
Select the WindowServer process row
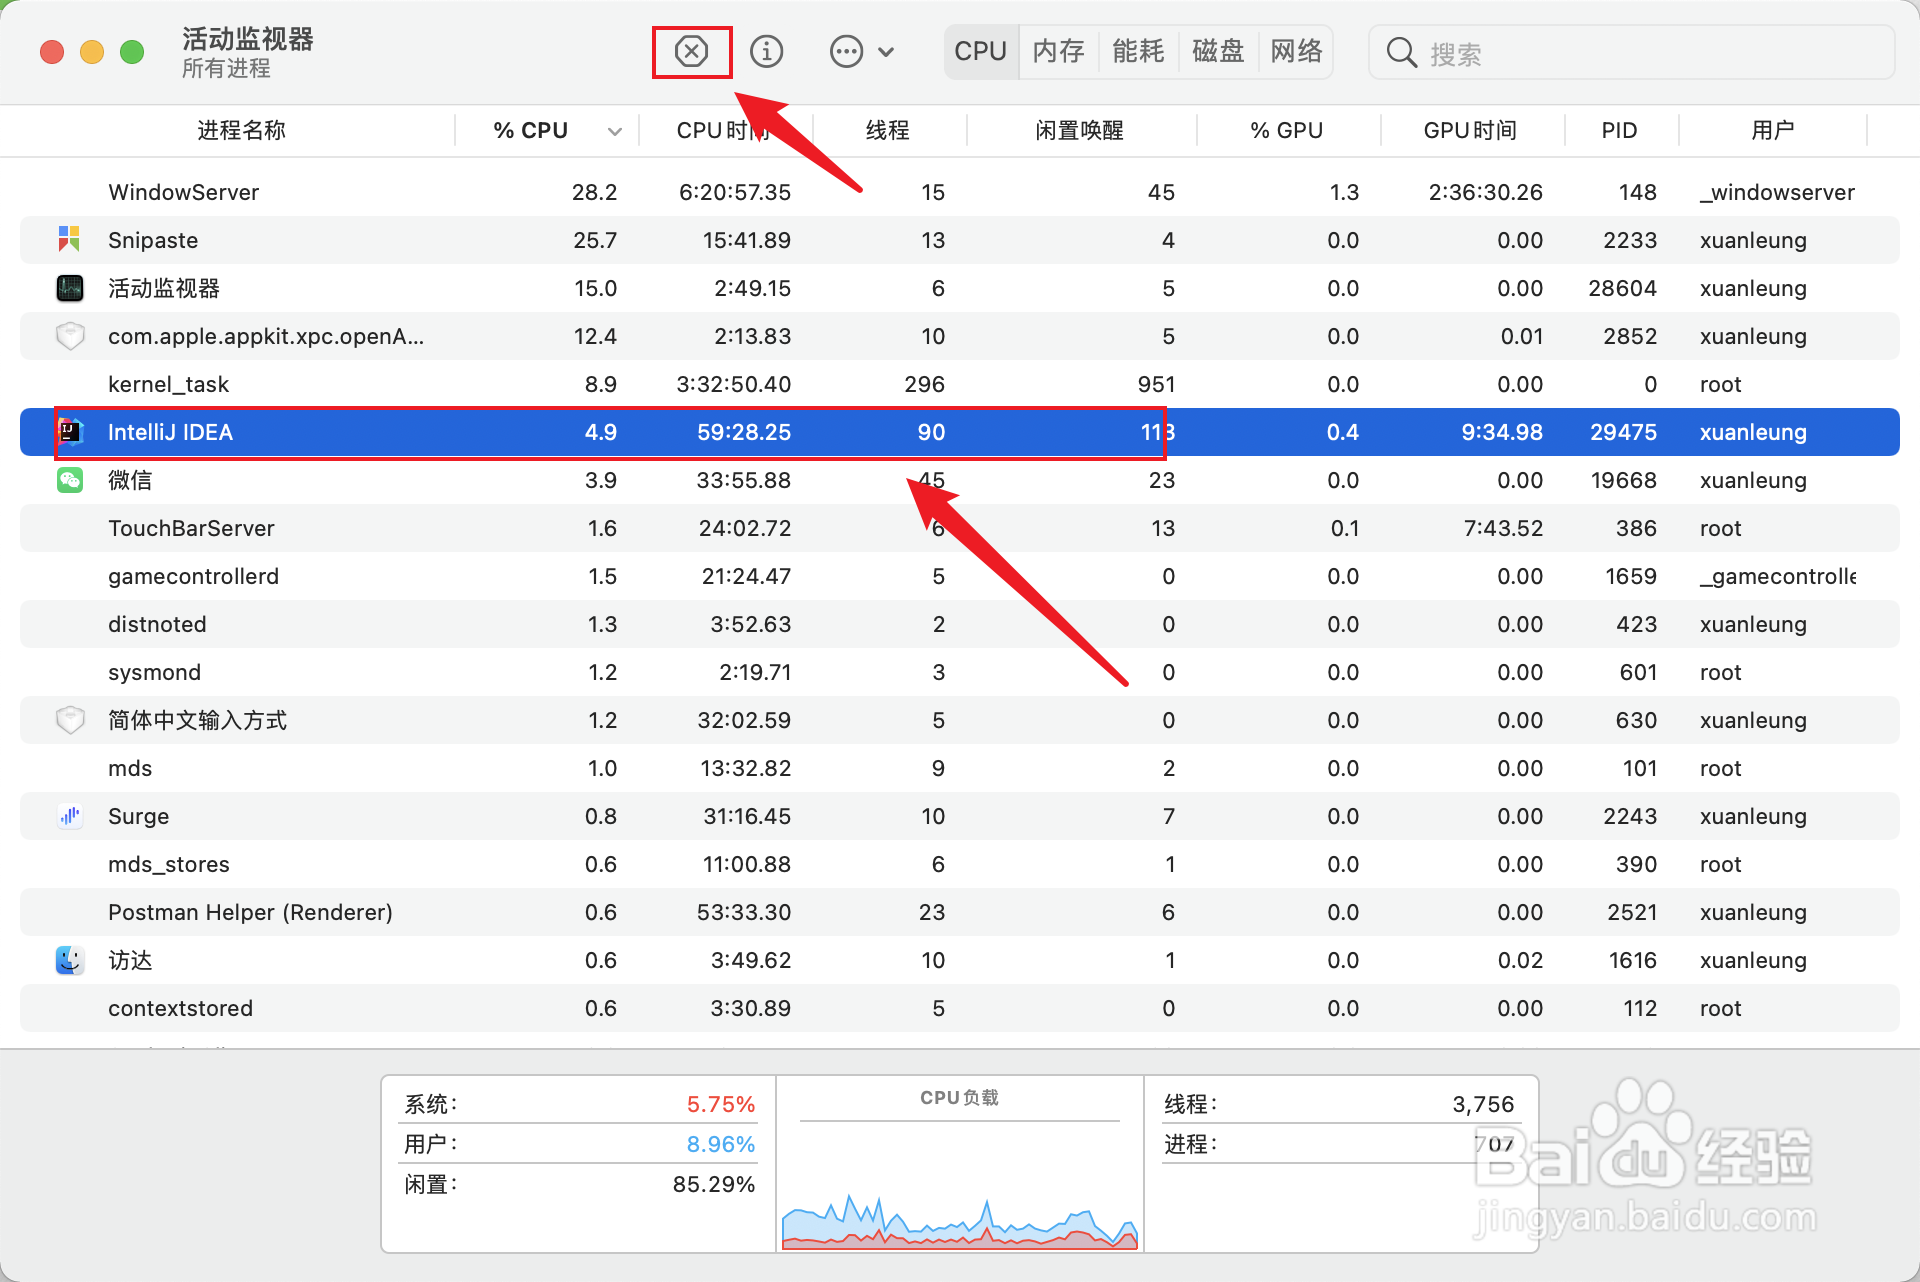click(960, 192)
